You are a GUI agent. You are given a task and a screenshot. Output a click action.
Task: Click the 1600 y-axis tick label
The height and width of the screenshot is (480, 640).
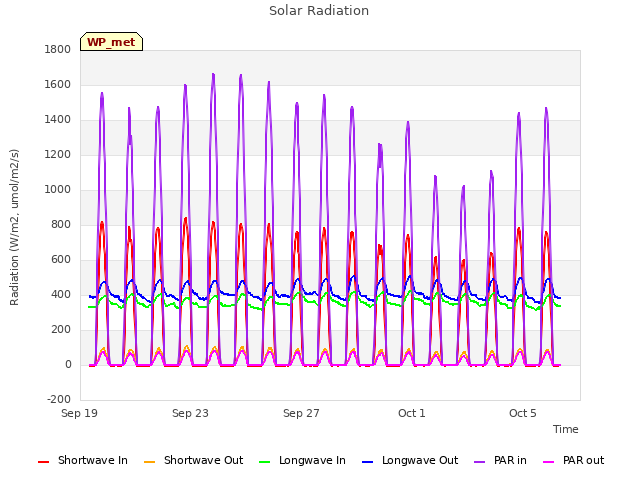[58, 84]
